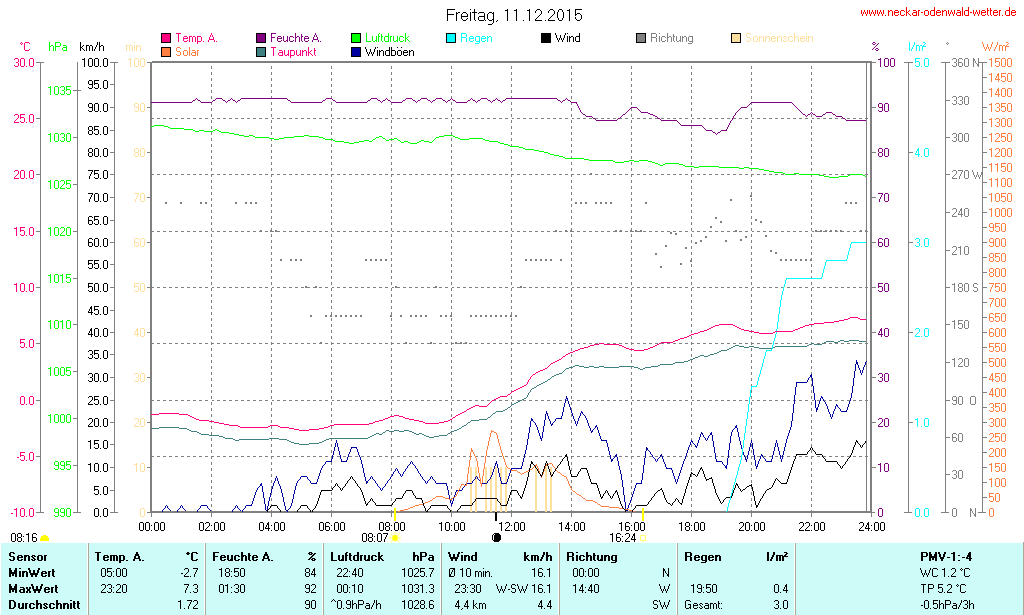Click the sunset marker at 16:24

[641, 538]
